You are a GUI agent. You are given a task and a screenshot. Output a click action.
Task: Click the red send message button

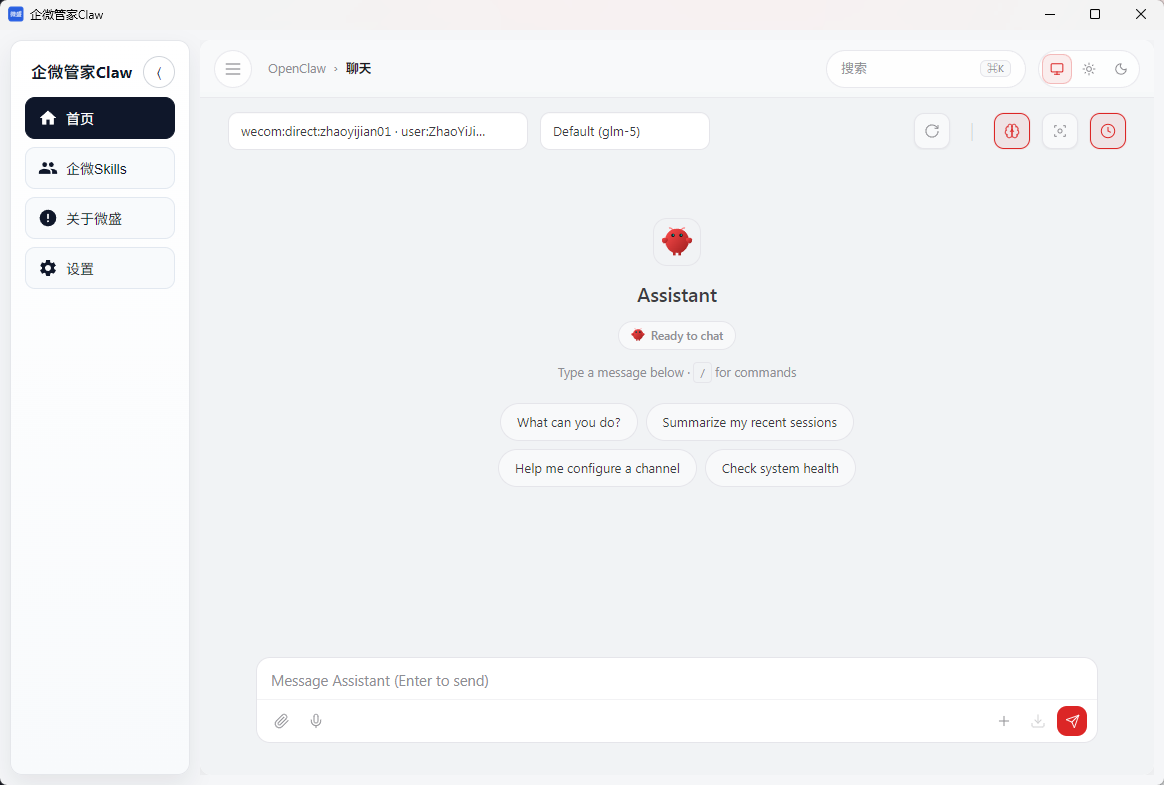coord(1072,721)
